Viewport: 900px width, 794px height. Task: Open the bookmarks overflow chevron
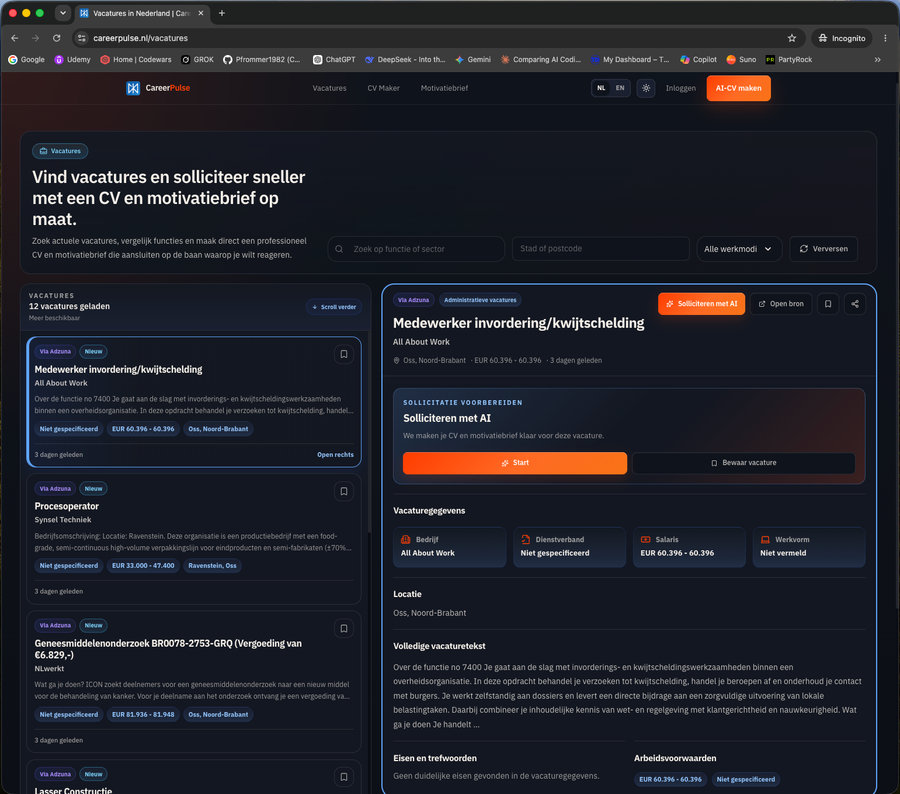(877, 59)
